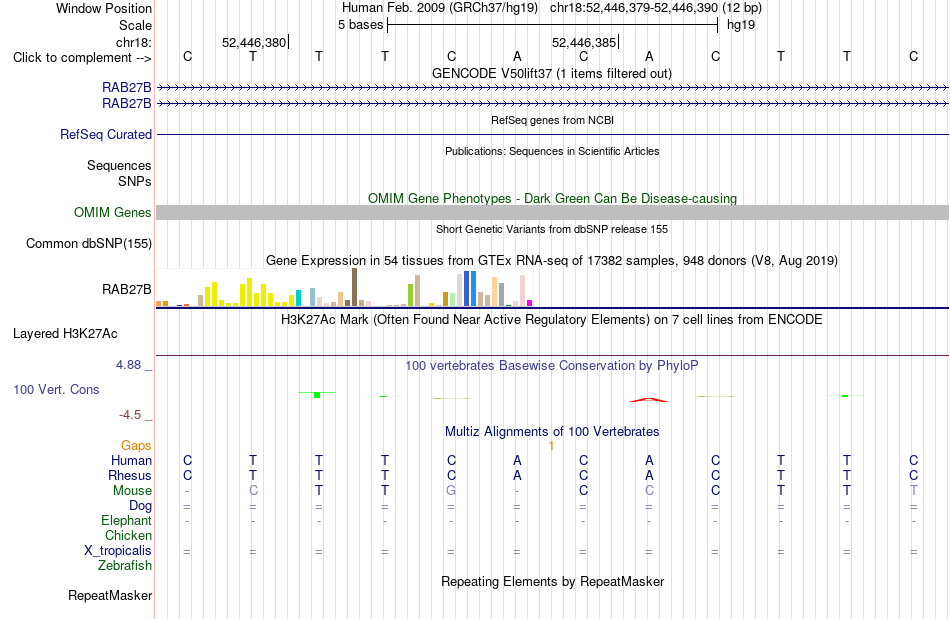The height and width of the screenshot is (619, 950).
Task: Click the Dog alignment row label
Action: (x=140, y=506)
